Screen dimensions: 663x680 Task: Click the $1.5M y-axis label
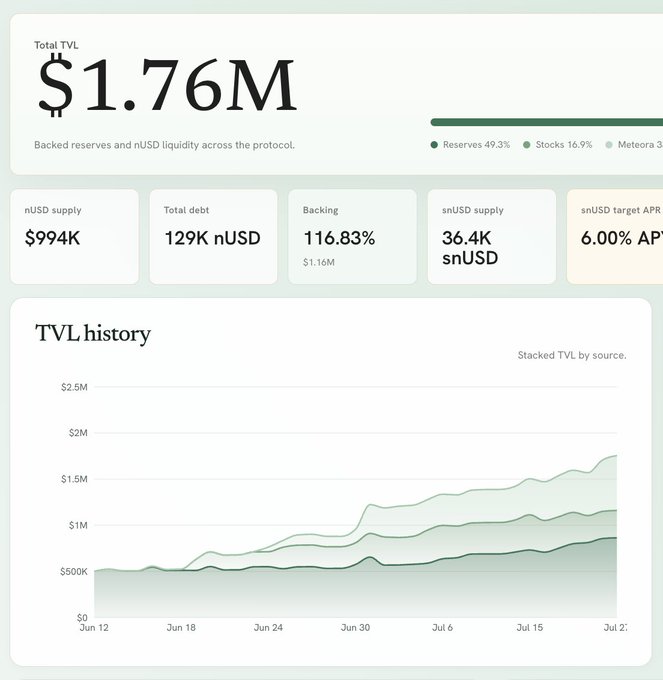(74, 479)
